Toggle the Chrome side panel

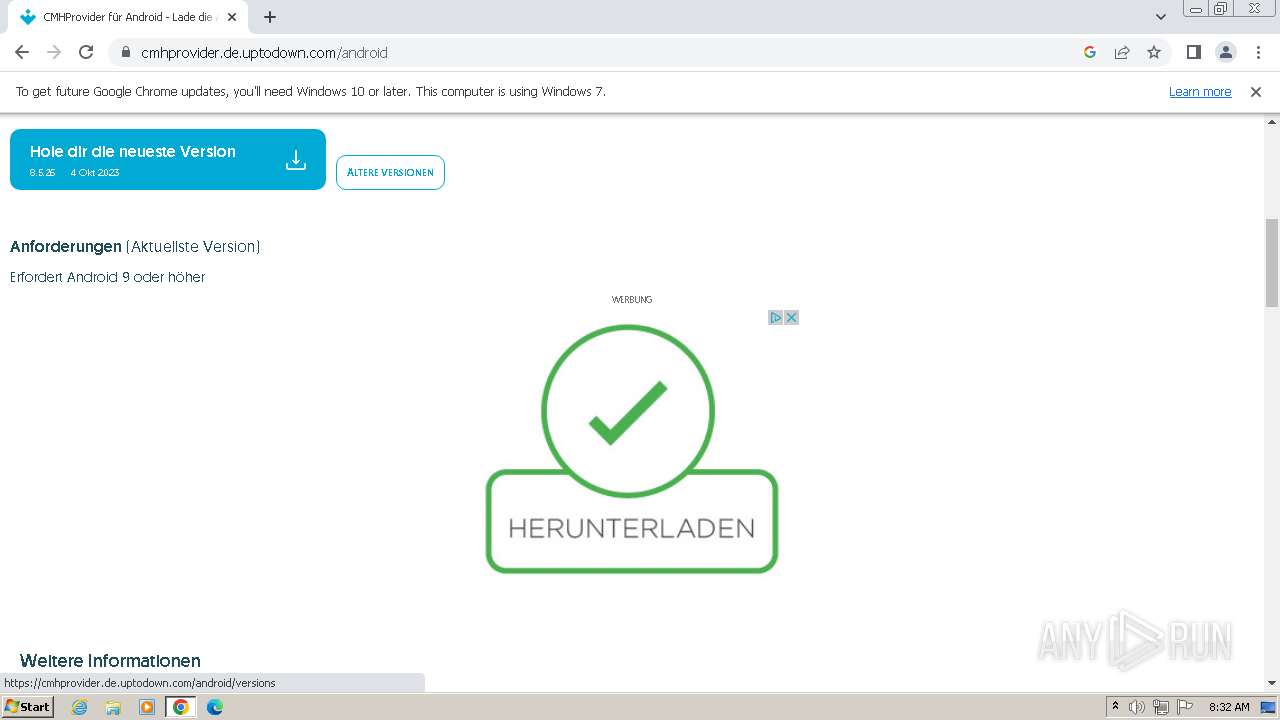click(x=1193, y=52)
